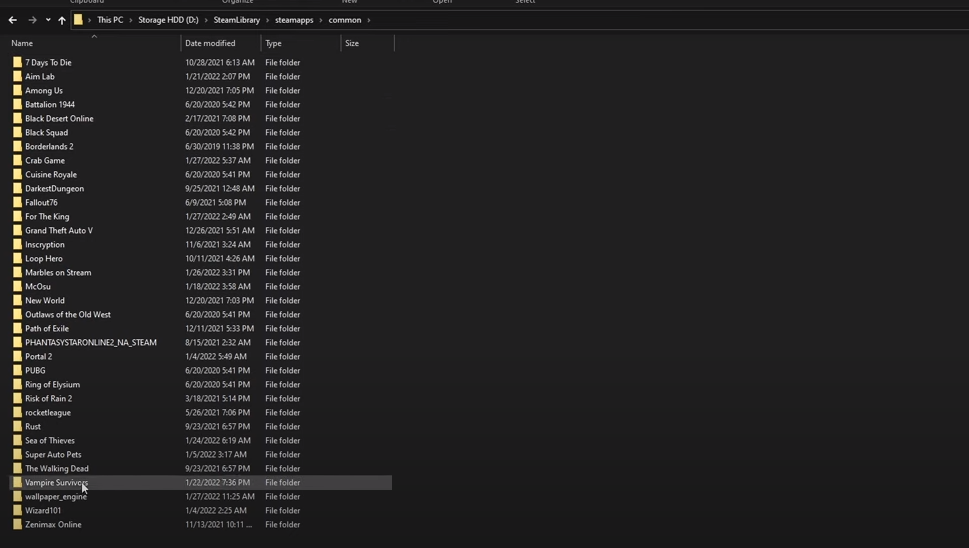
Task: Click the wallpaper_engine folder name
Action: pos(56,497)
